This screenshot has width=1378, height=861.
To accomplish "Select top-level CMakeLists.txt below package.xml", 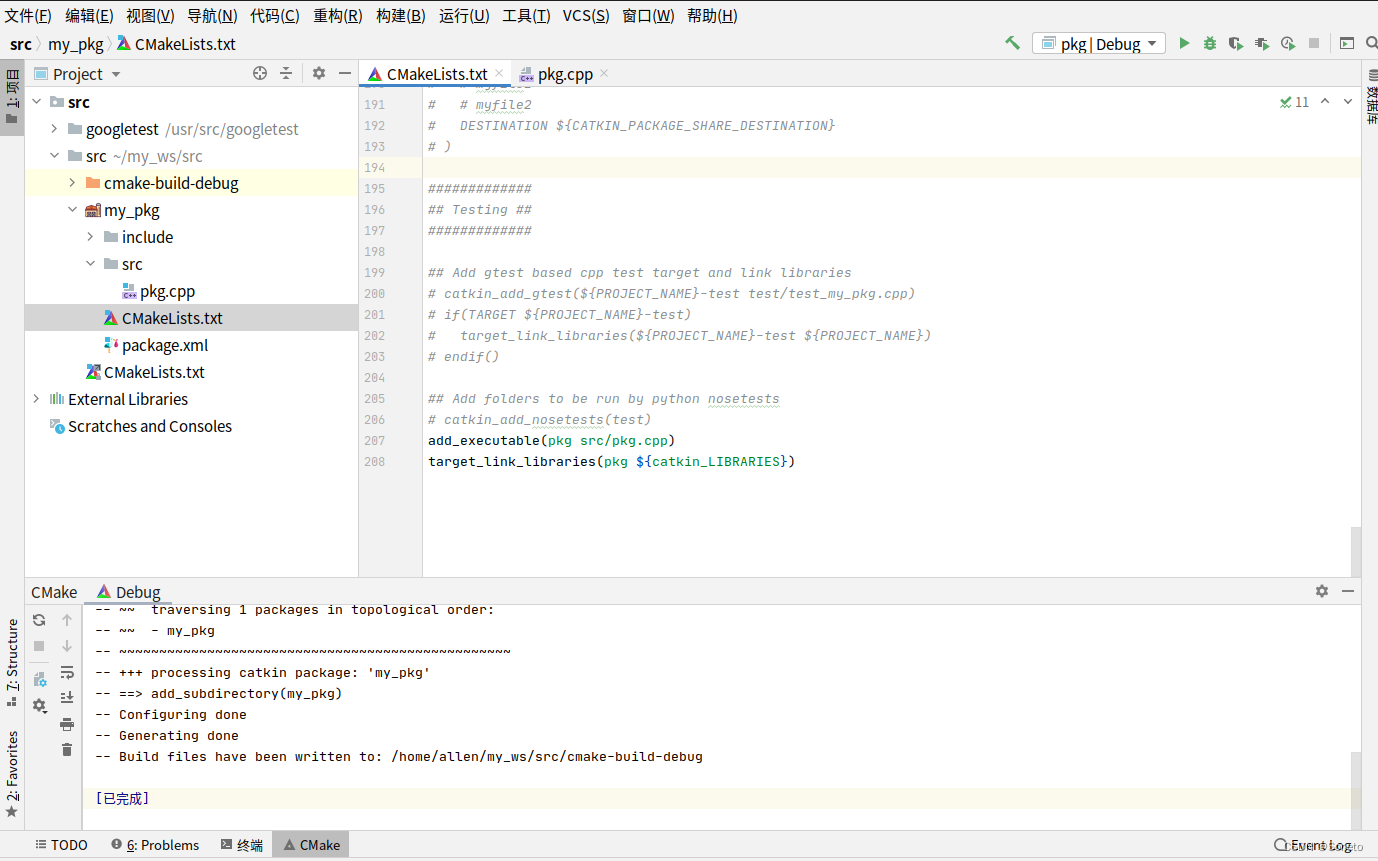I will tap(154, 372).
